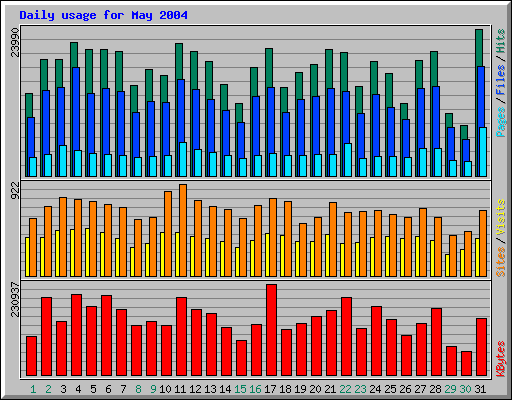This screenshot has width=512, height=400.
Task: Select day 7 on the x-axis
Action: (123, 389)
